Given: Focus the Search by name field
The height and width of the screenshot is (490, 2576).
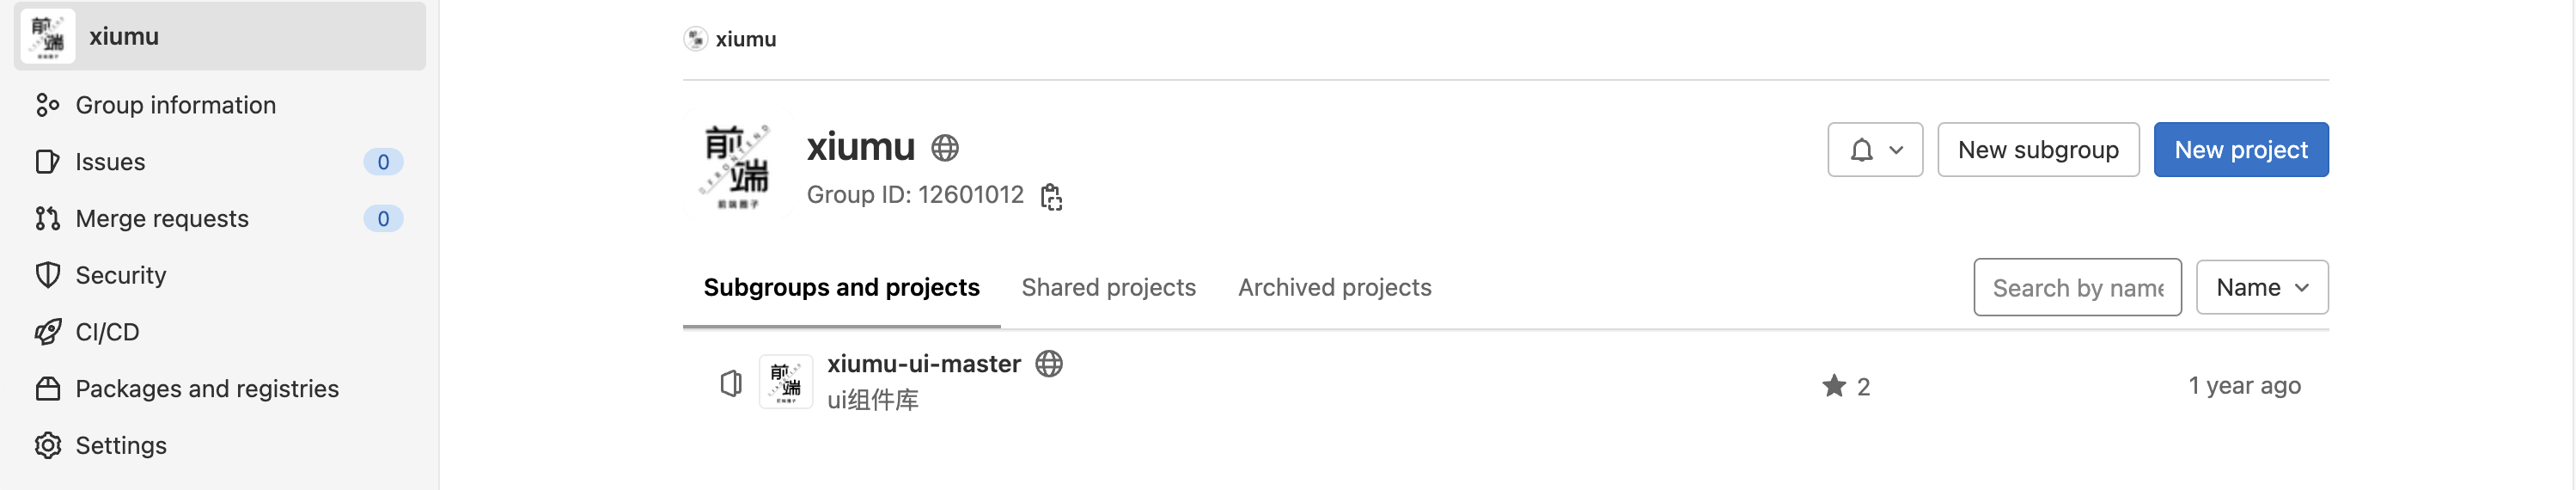Looking at the screenshot, I should pyautogui.click(x=2076, y=288).
